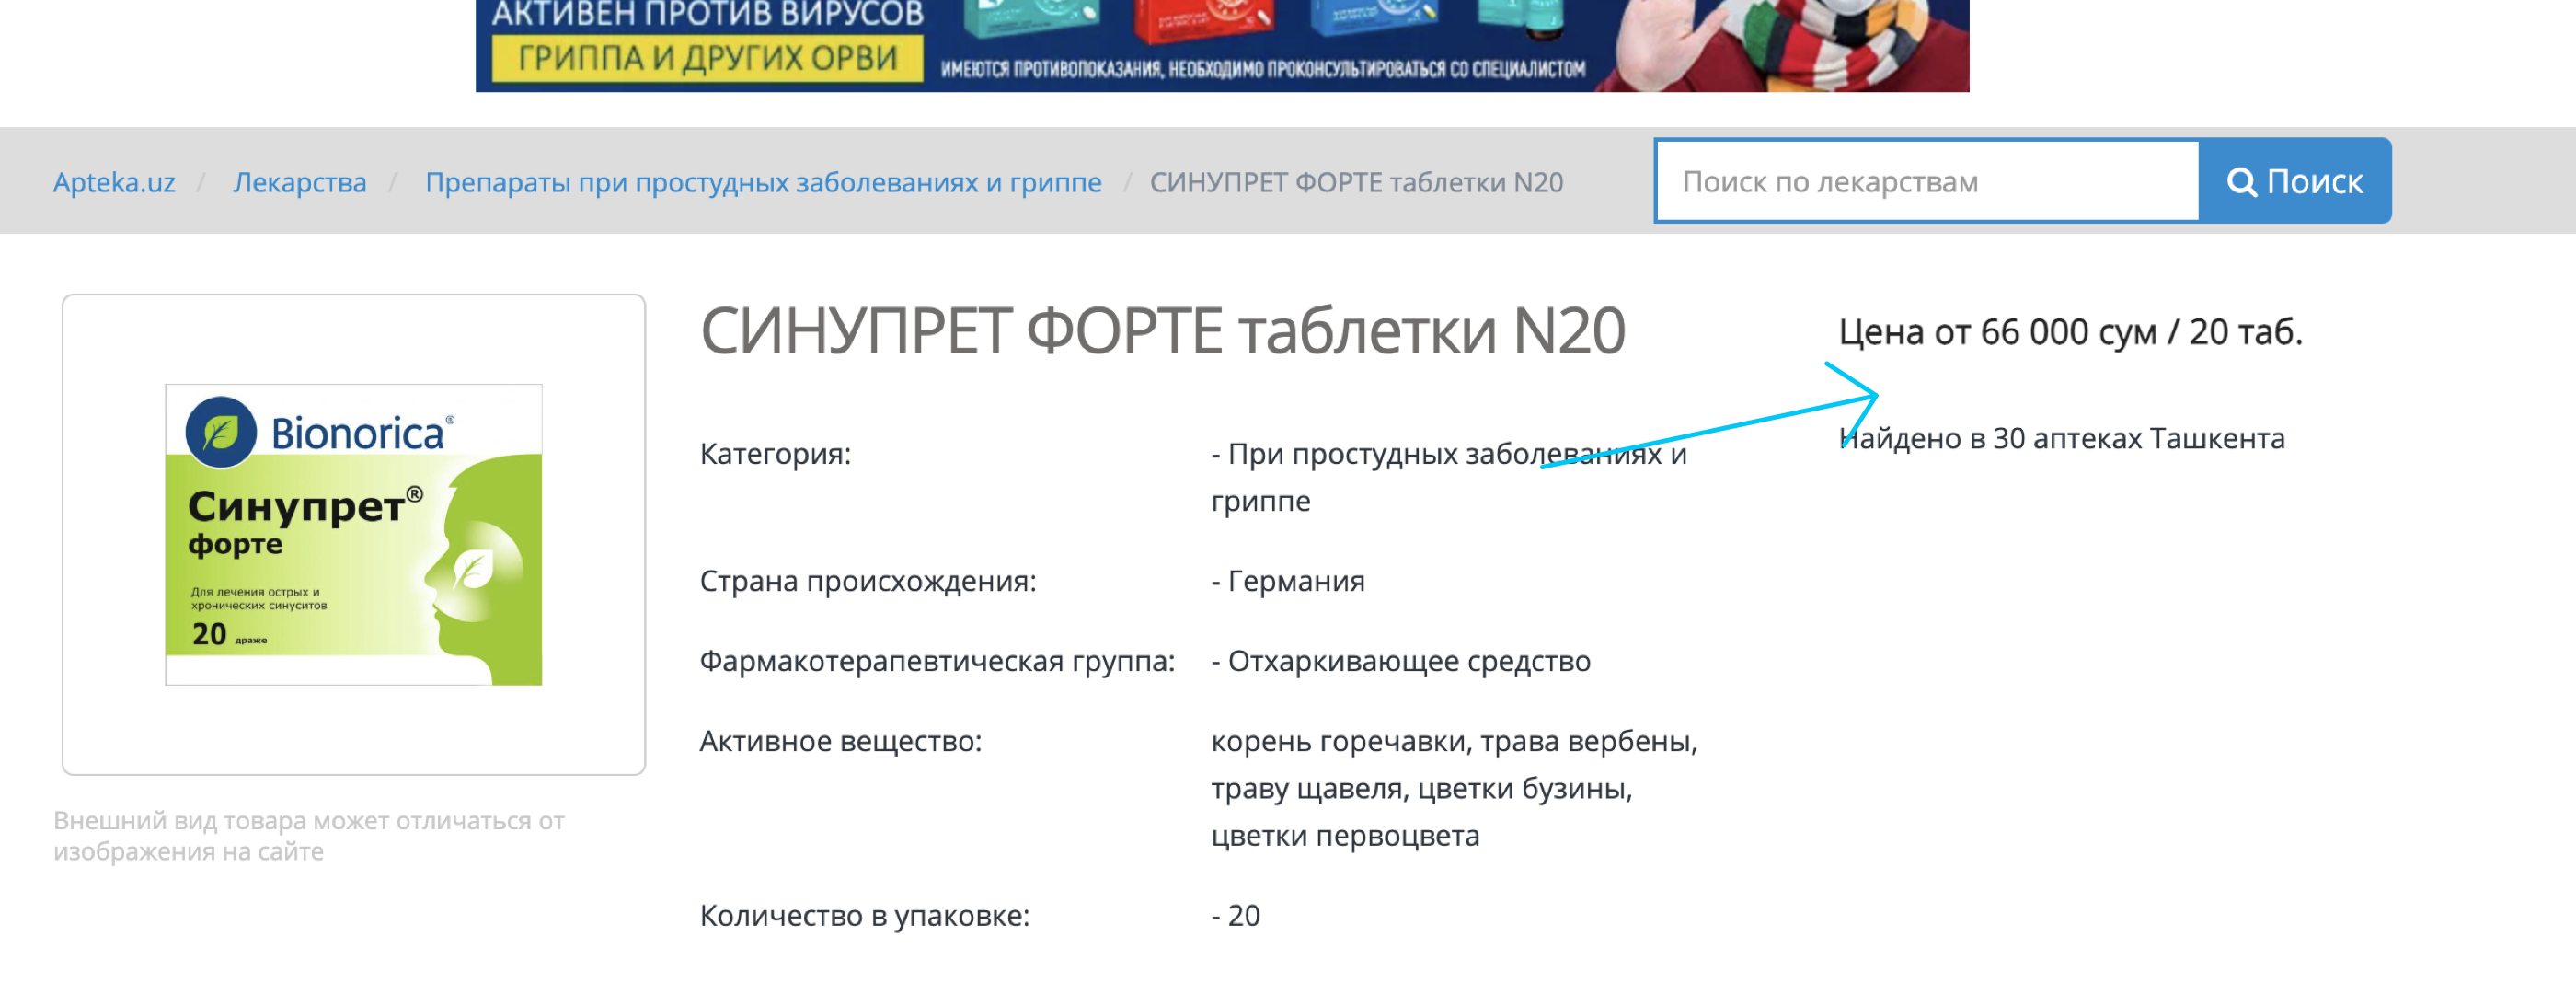Click the Страна происхождения label
Viewport: 2576px width, 983px height.
(x=868, y=581)
